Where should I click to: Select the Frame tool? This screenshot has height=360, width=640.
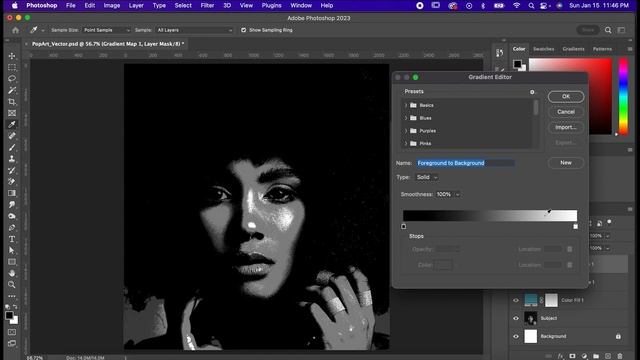pos(12,113)
